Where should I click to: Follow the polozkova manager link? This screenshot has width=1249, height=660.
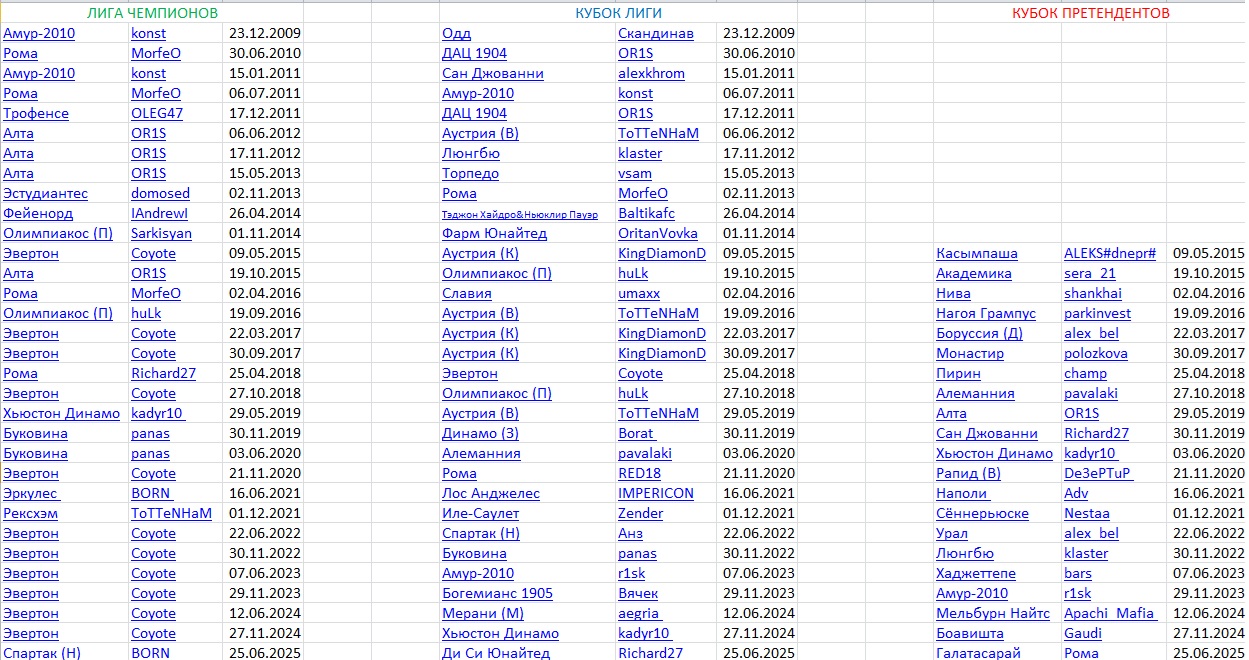click(1095, 353)
